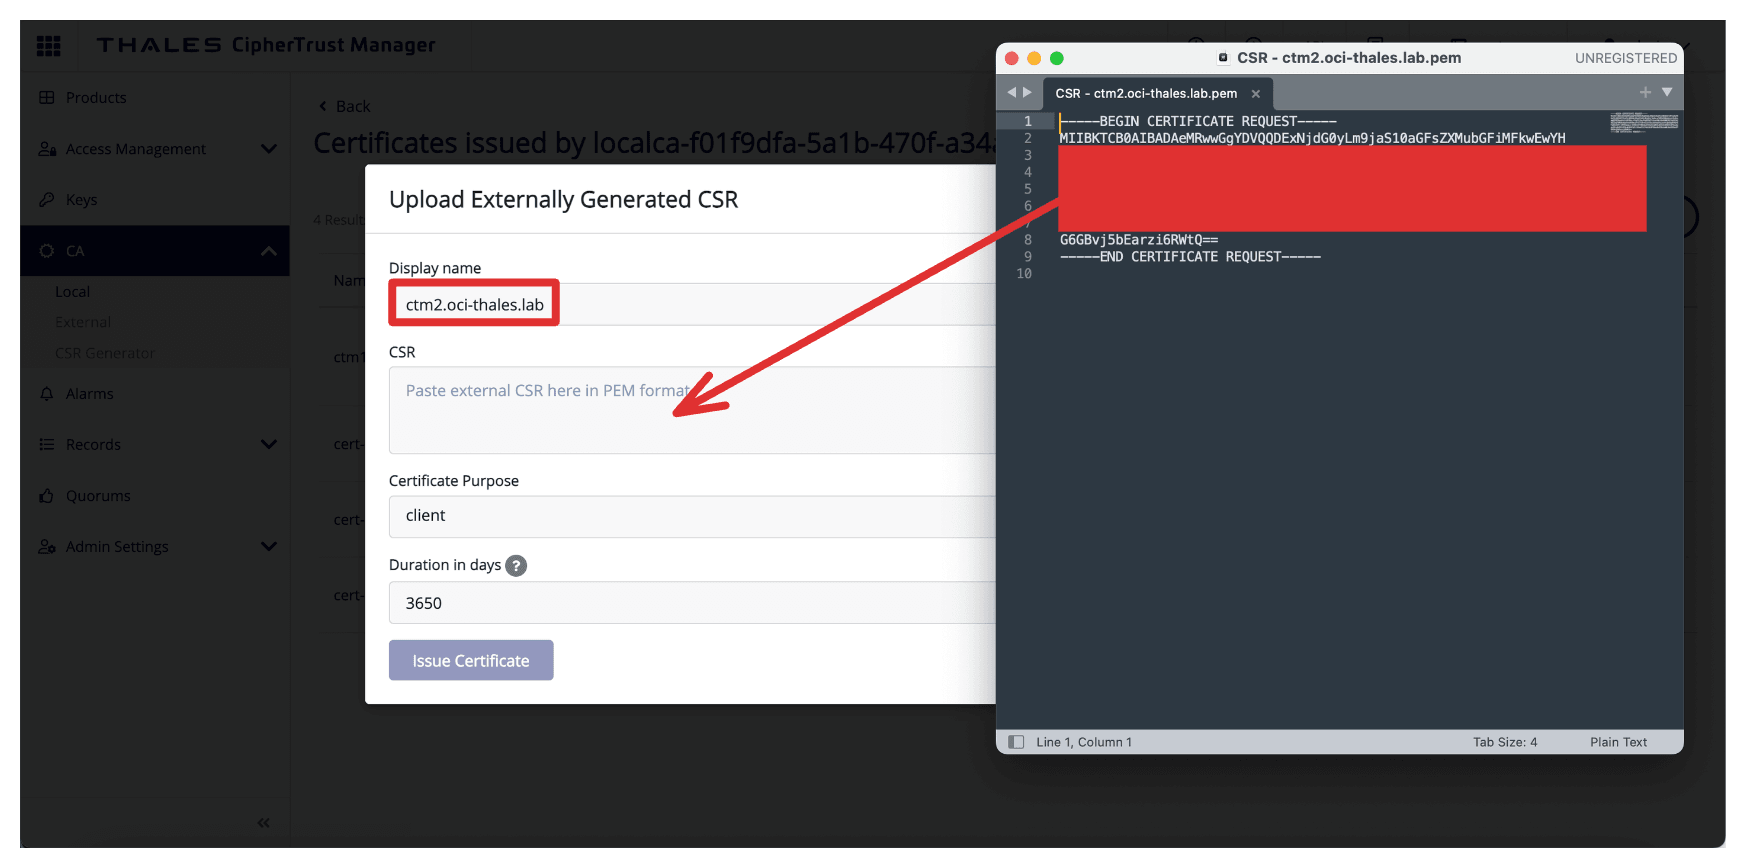Close the CSR pem editor tab

1256,94
